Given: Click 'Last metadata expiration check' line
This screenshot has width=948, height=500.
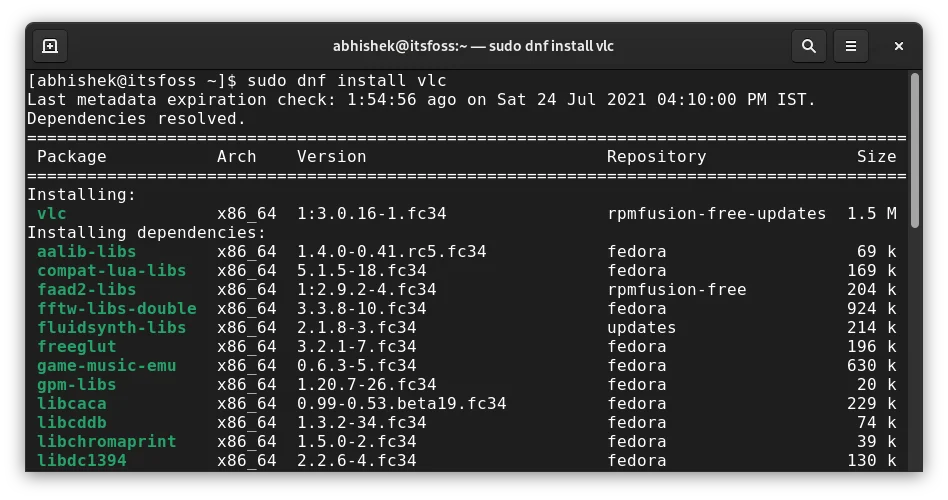Looking at the screenshot, I should click(421, 100).
